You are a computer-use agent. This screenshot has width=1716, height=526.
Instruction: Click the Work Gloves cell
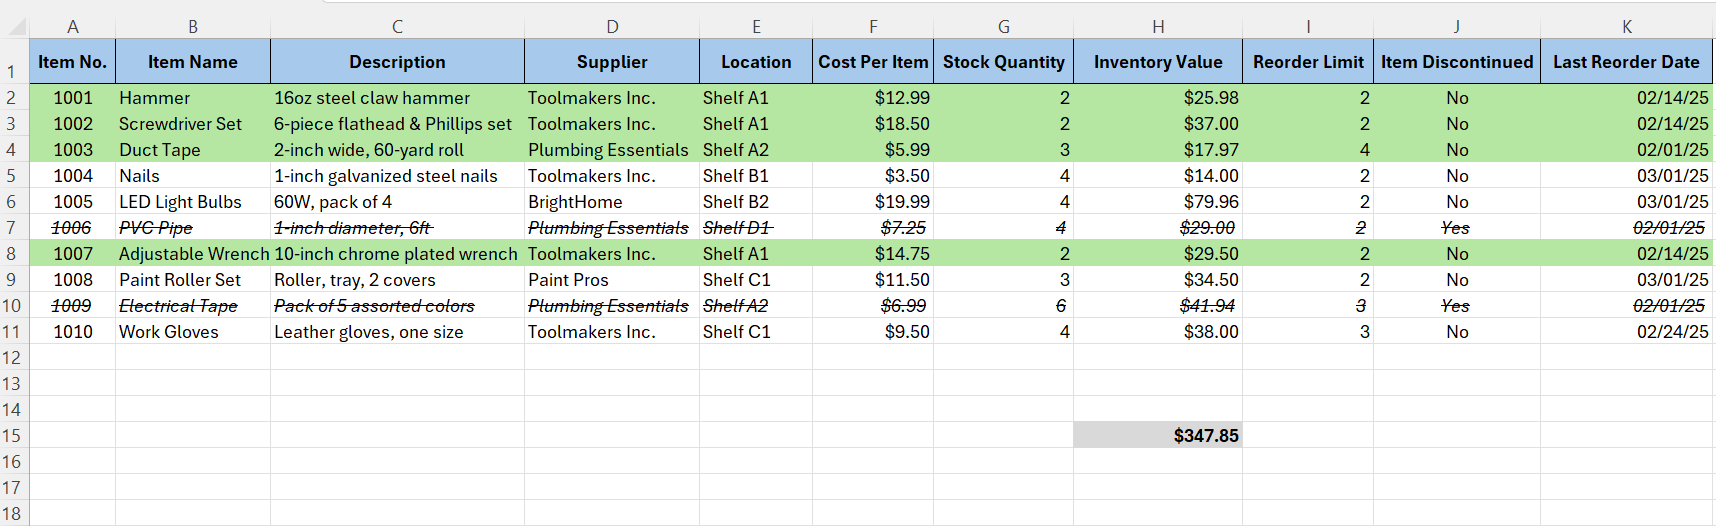(x=192, y=332)
